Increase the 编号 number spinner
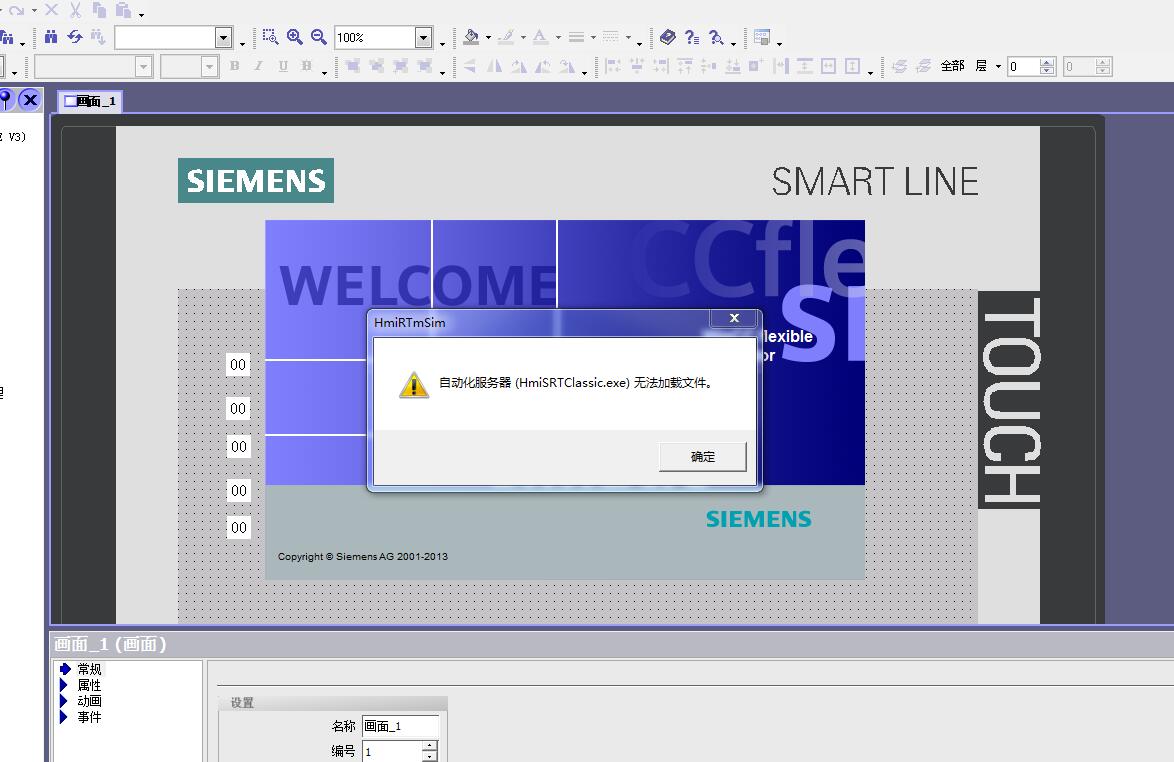This screenshot has width=1174, height=762. point(429,746)
